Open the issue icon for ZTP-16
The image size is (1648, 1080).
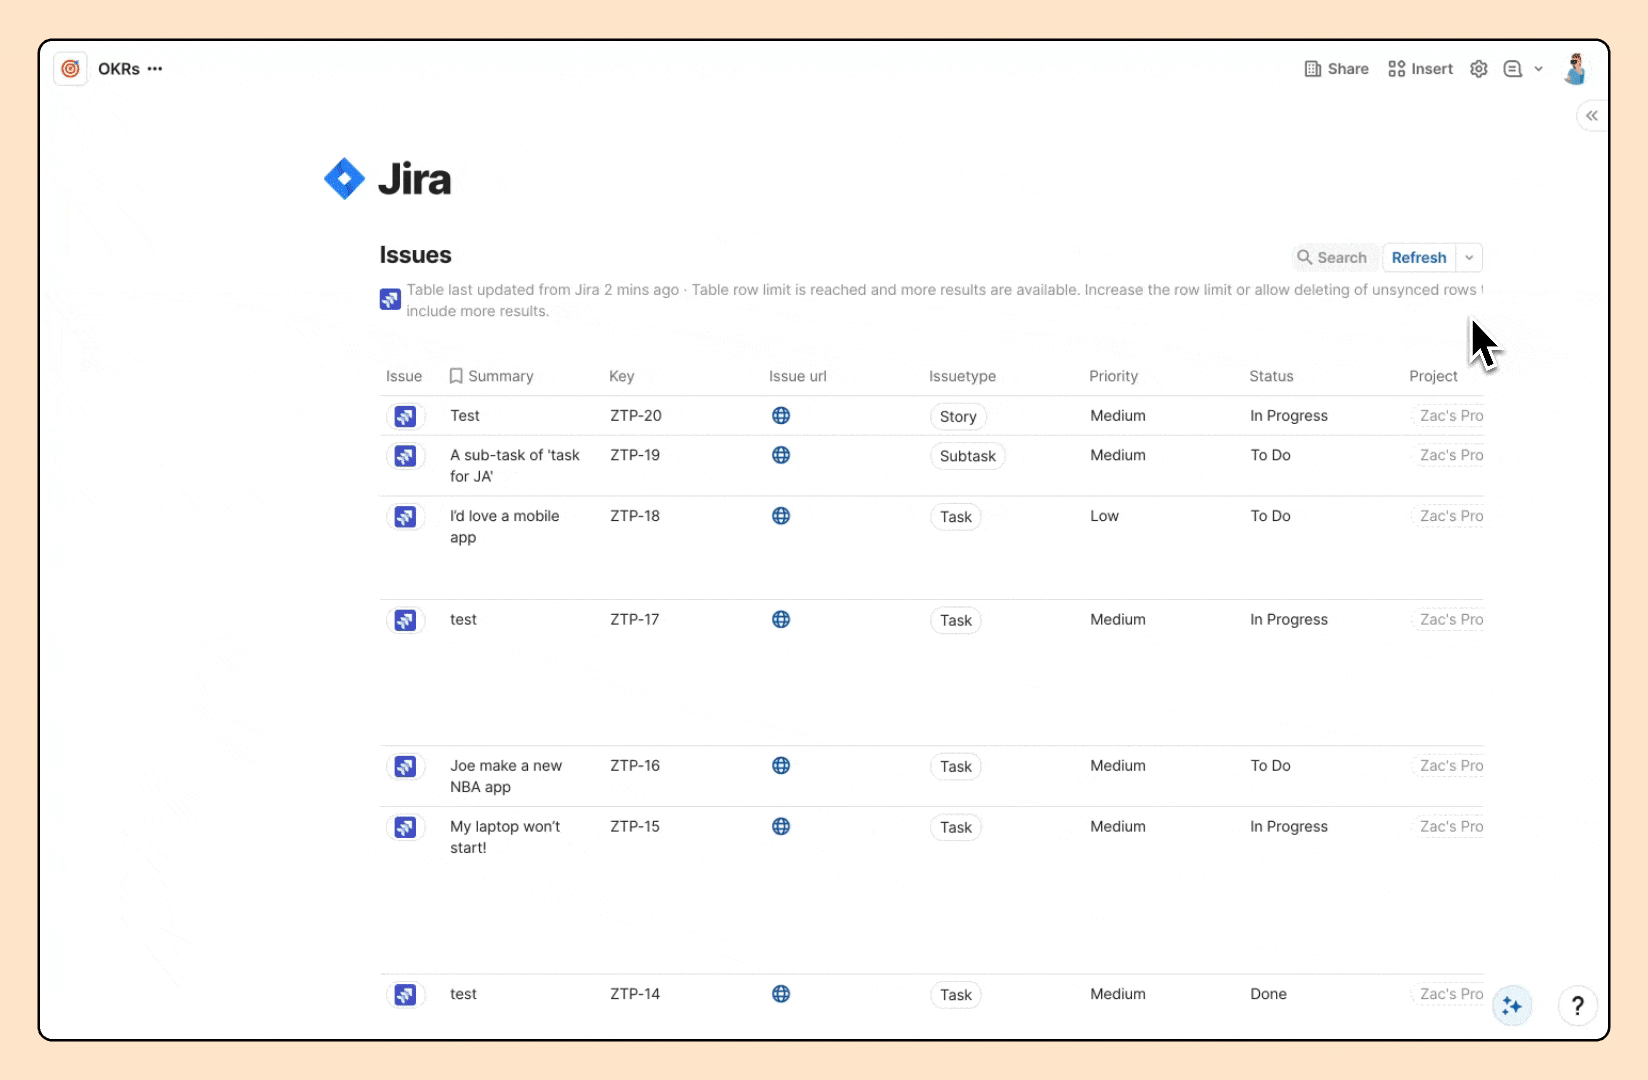coord(405,767)
